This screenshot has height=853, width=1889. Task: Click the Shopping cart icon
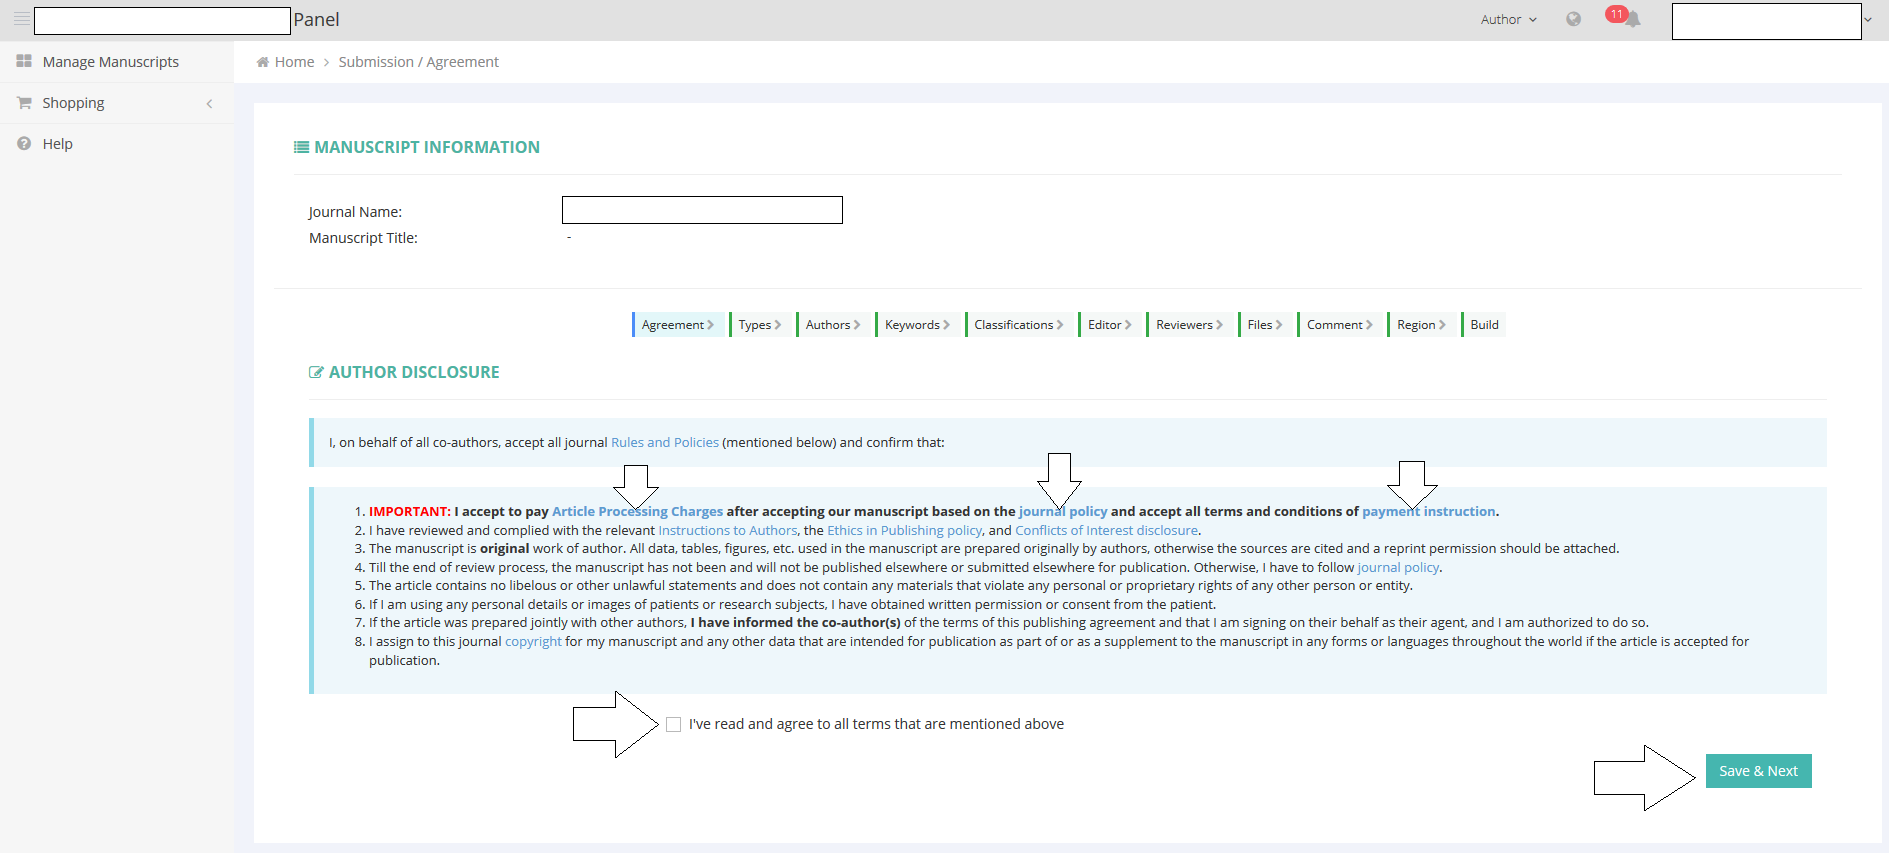[24, 103]
